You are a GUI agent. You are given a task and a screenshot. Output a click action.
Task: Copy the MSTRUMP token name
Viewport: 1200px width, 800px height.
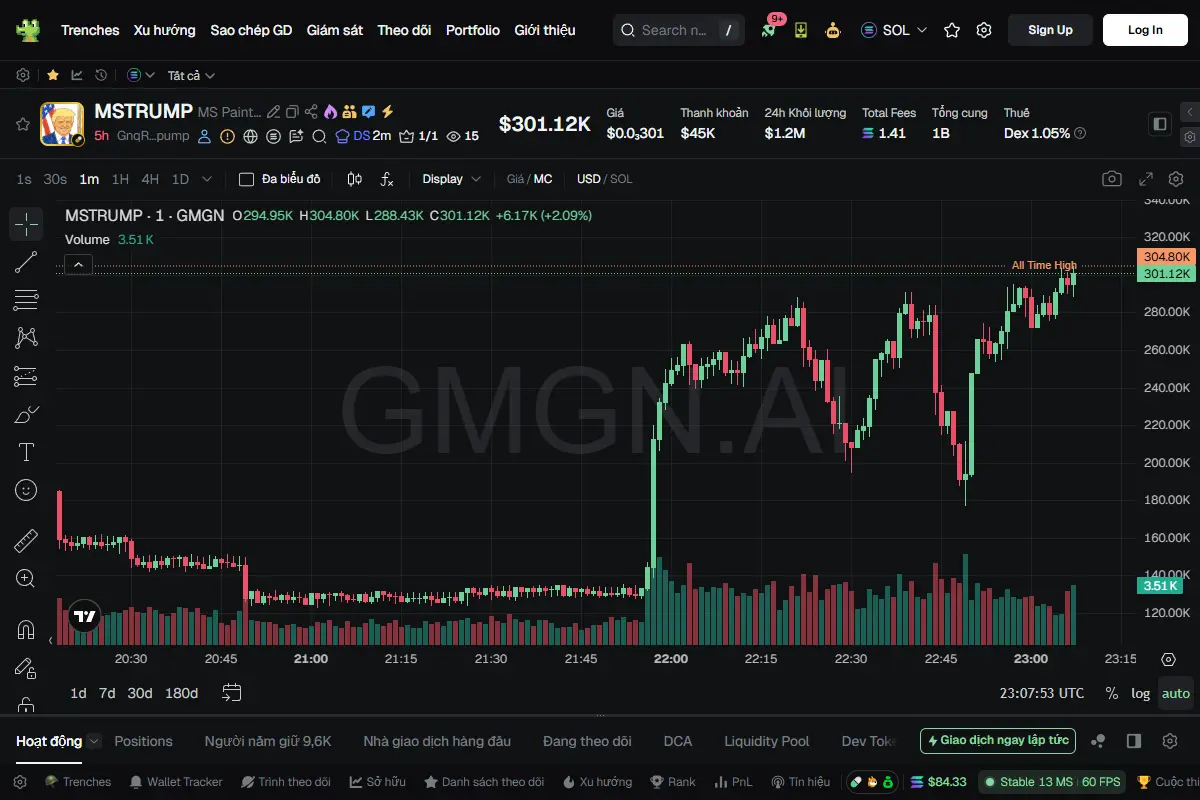(x=292, y=112)
